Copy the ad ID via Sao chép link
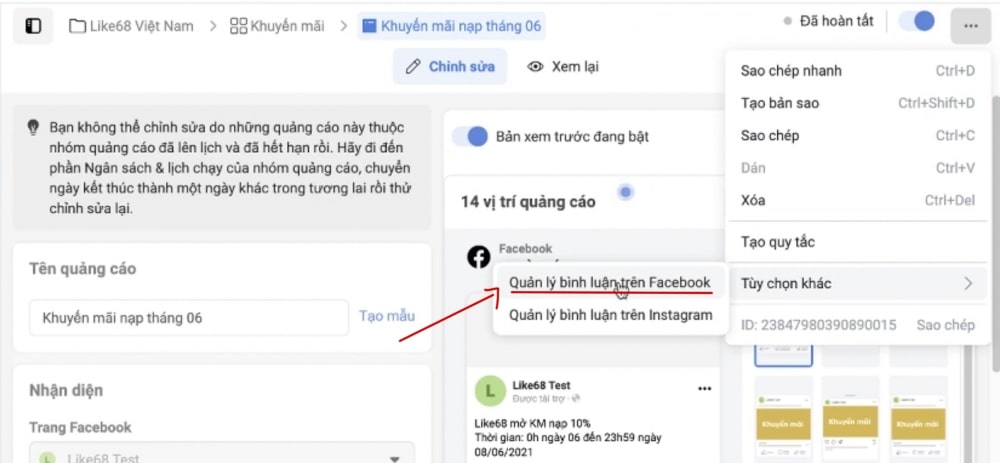Screen dimensions: 1000x463 (x=946, y=325)
